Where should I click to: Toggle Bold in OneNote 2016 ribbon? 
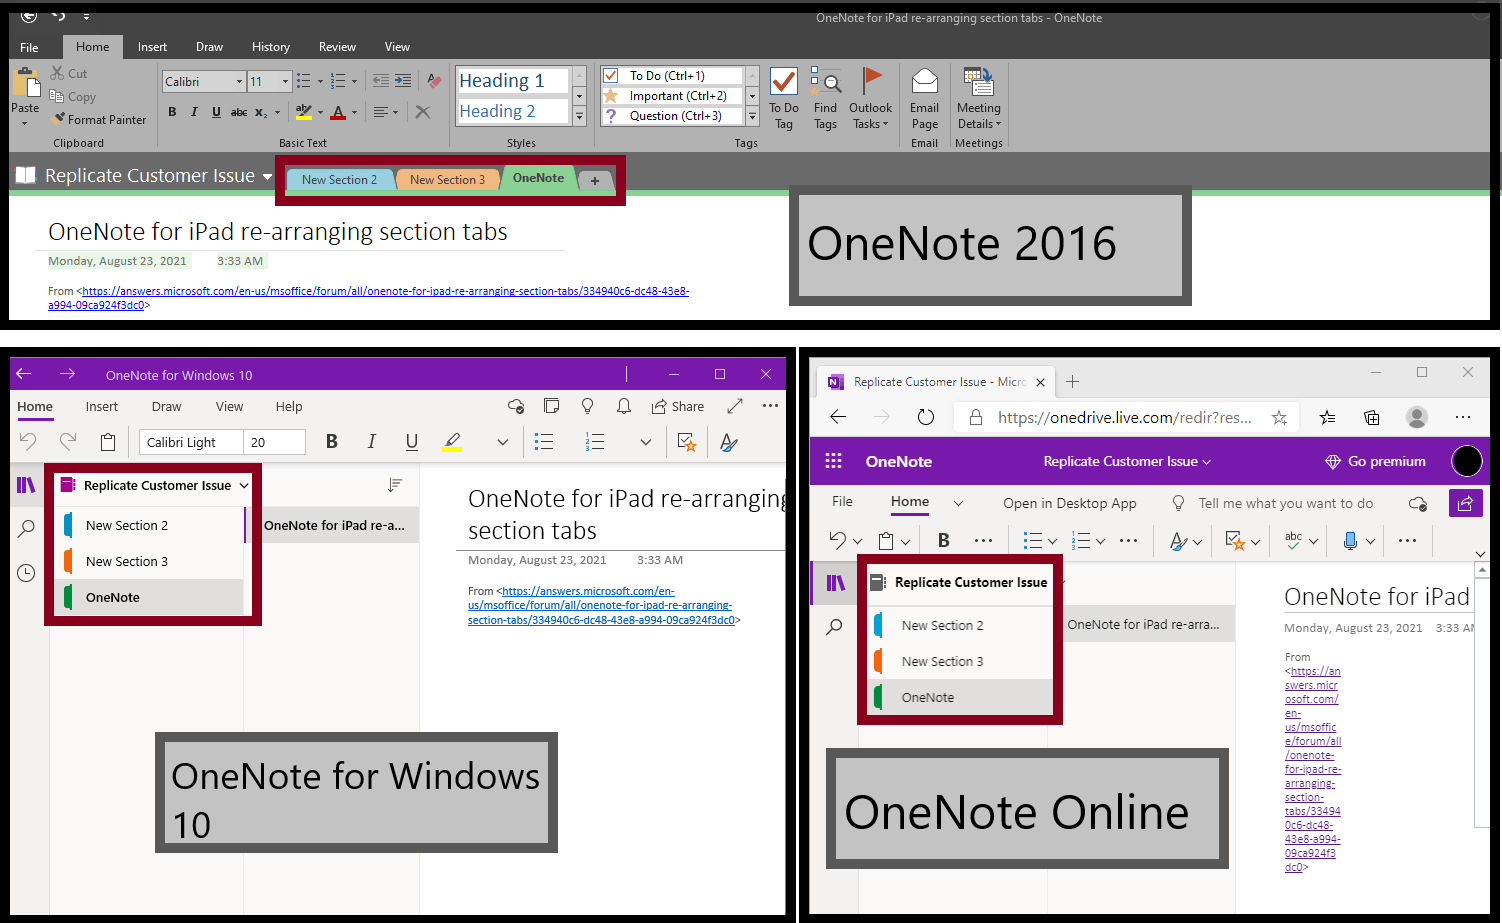pyautogui.click(x=172, y=112)
